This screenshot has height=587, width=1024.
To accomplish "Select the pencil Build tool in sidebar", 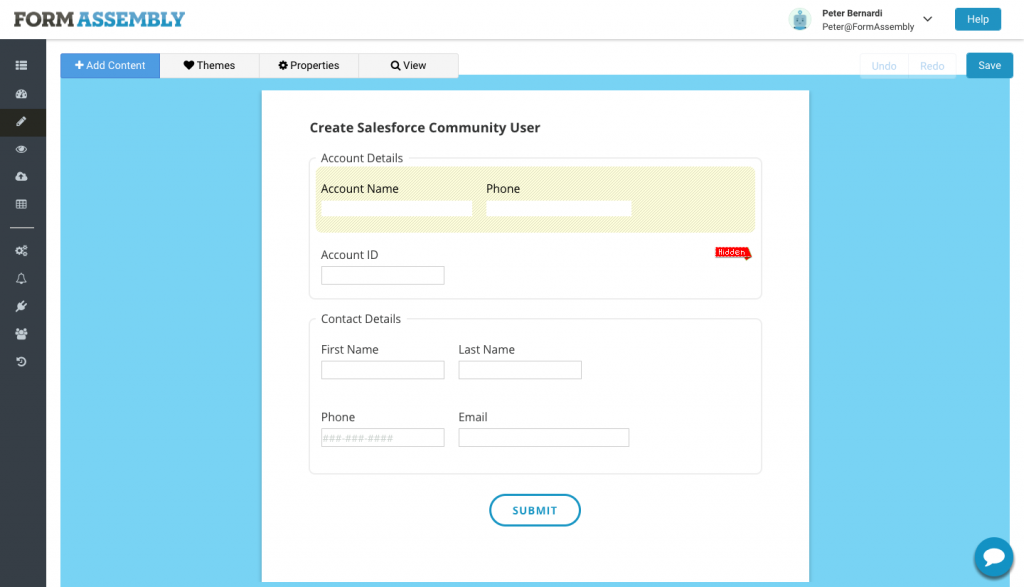I will [x=22, y=122].
